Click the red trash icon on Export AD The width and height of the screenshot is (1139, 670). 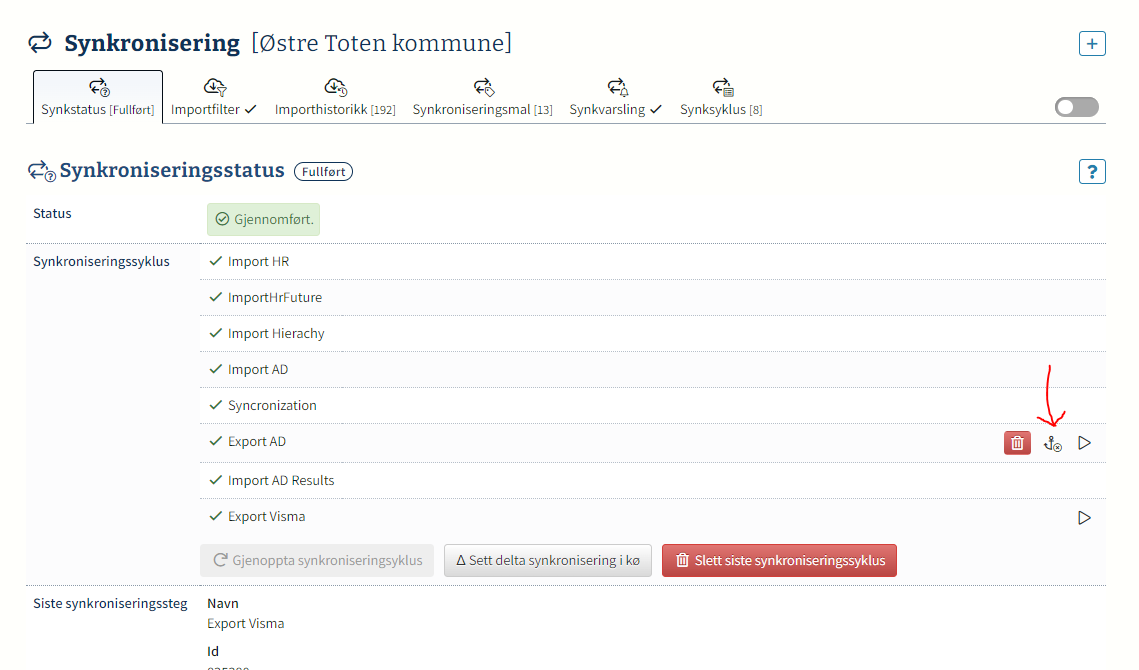coord(1017,443)
